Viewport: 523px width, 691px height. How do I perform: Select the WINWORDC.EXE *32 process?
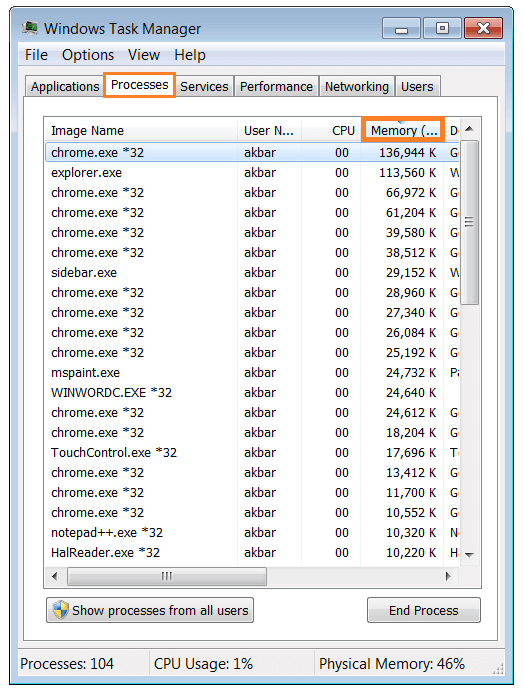coord(252,393)
